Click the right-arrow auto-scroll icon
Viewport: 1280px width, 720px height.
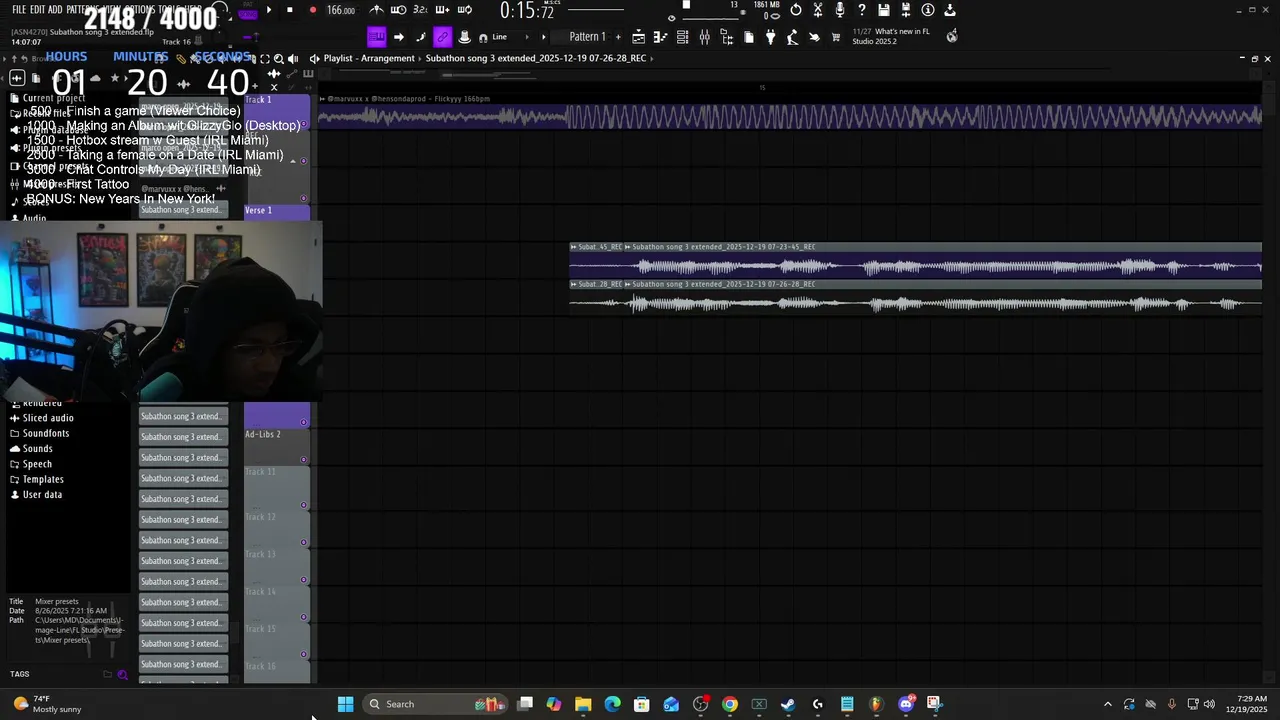coord(398,37)
